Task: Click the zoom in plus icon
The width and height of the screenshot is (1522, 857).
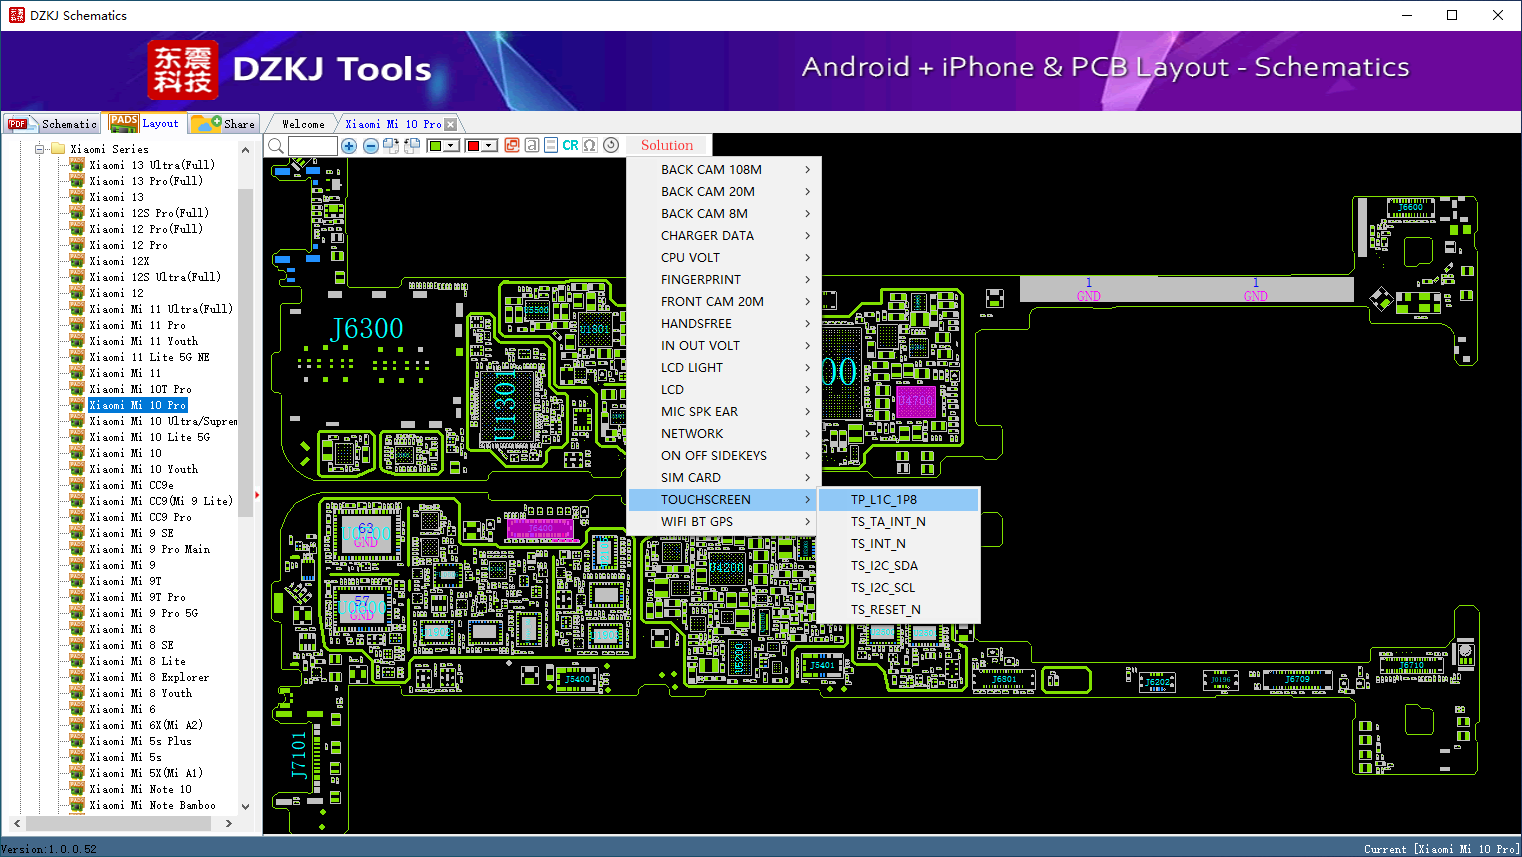Action: point(349,146)
